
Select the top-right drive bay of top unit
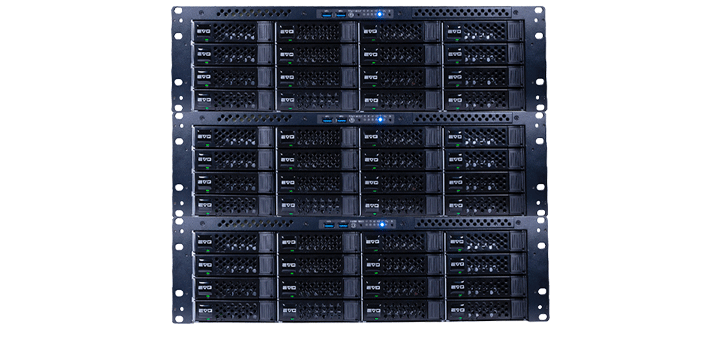pyautogui.click(x=484, y=32)
